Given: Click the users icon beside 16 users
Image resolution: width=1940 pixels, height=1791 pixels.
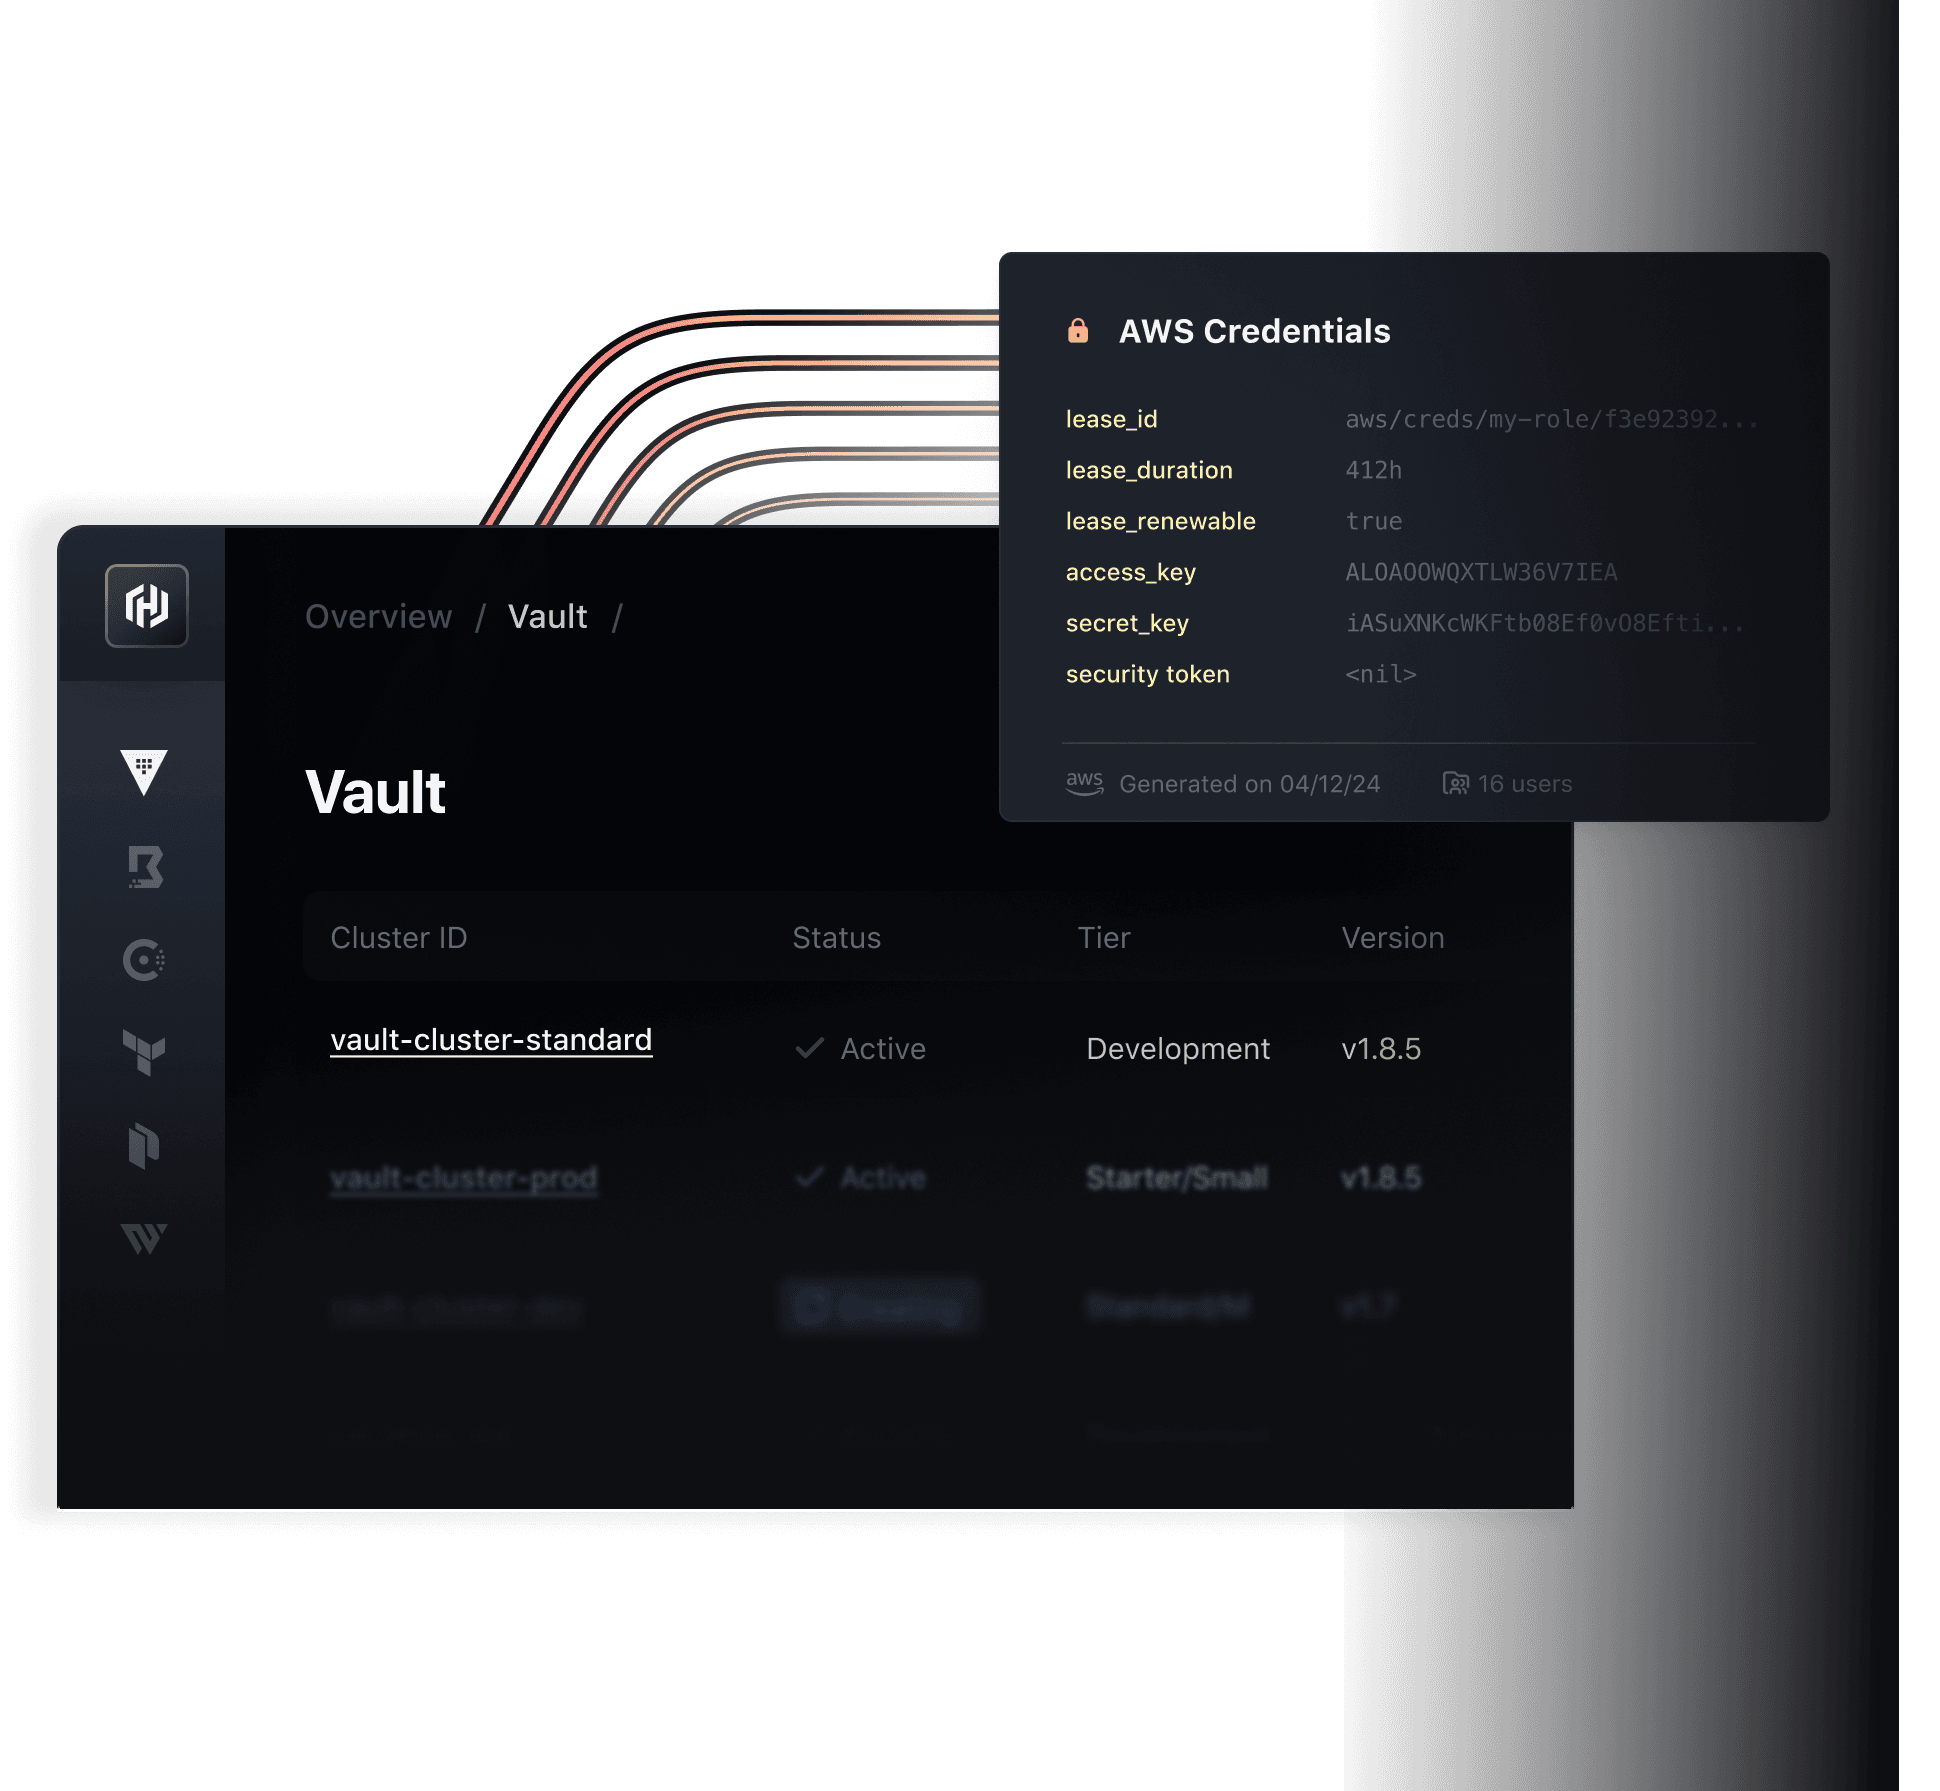Looking at the screenshot, I should click(1457, 784).
